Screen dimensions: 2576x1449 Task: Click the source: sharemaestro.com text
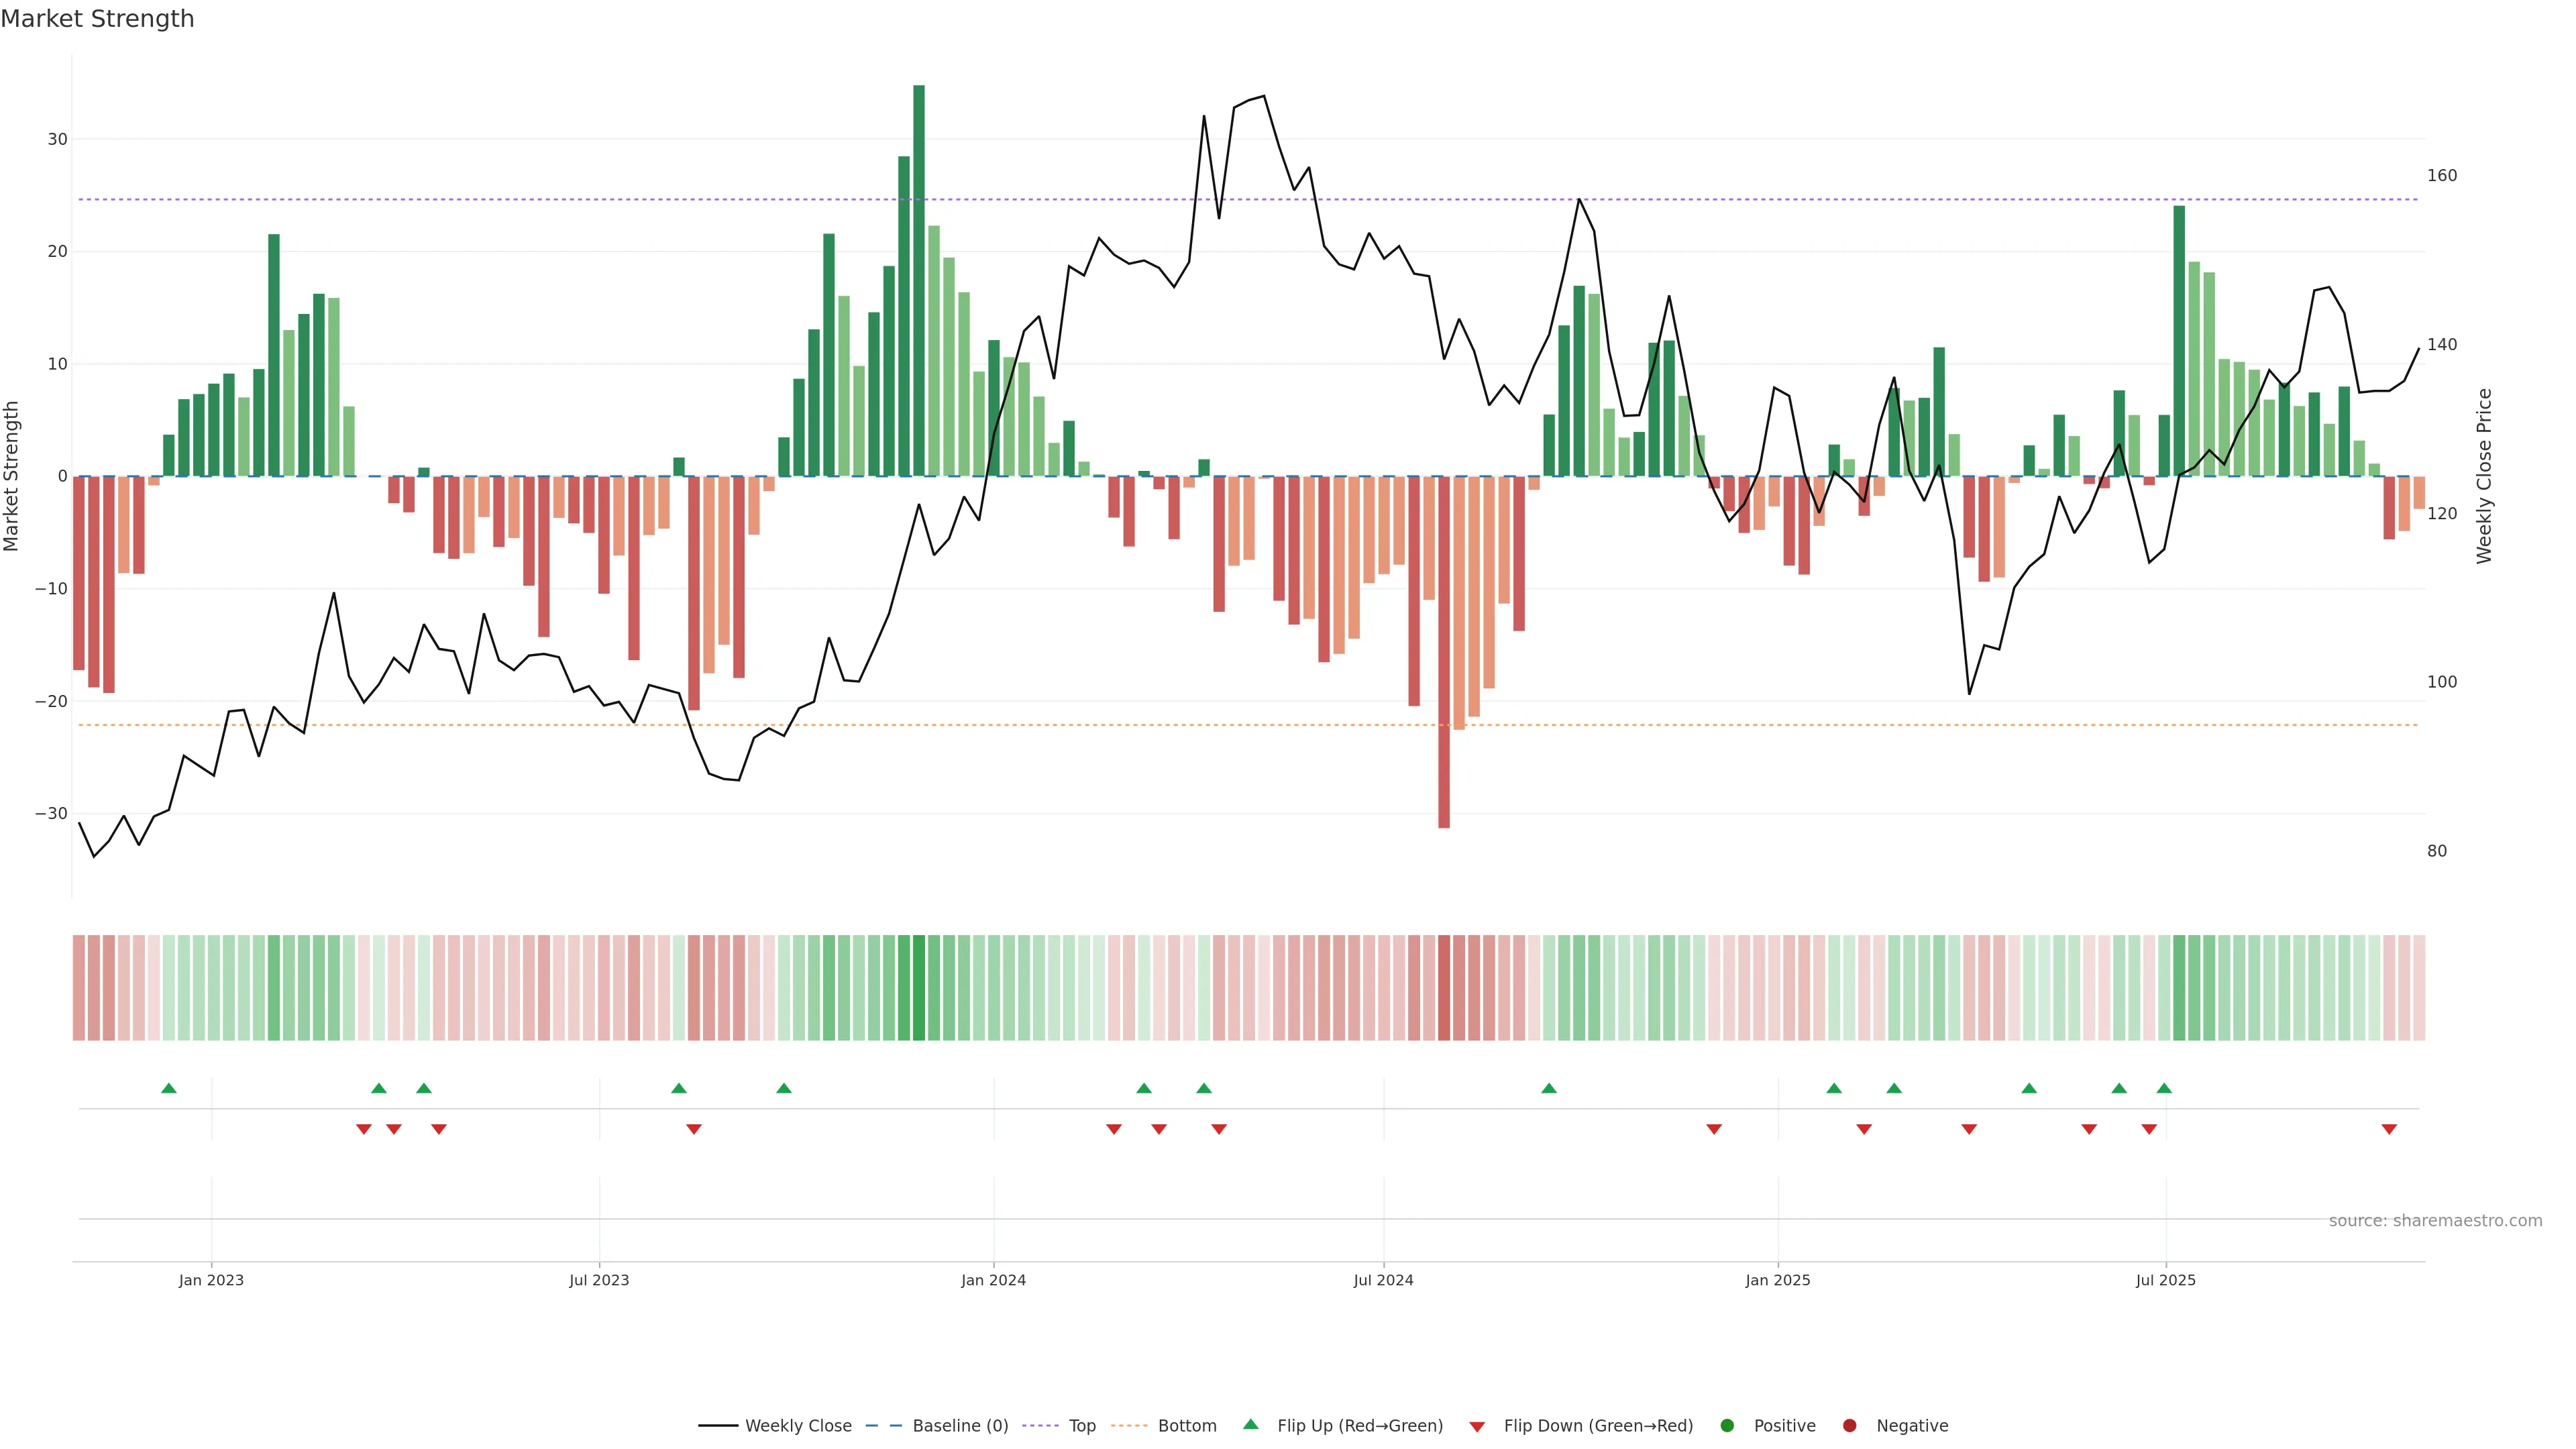pos(2435,1220)
